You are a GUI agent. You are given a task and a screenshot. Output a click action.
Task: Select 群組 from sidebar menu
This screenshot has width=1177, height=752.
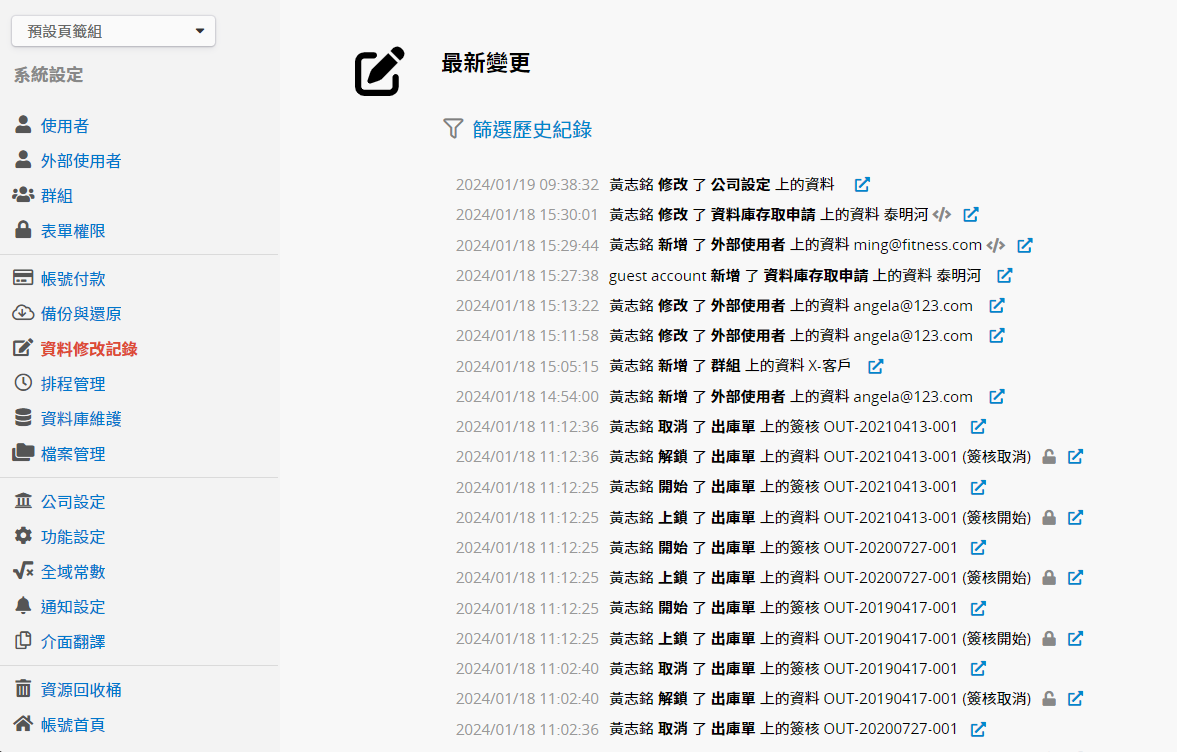point(56,196)
